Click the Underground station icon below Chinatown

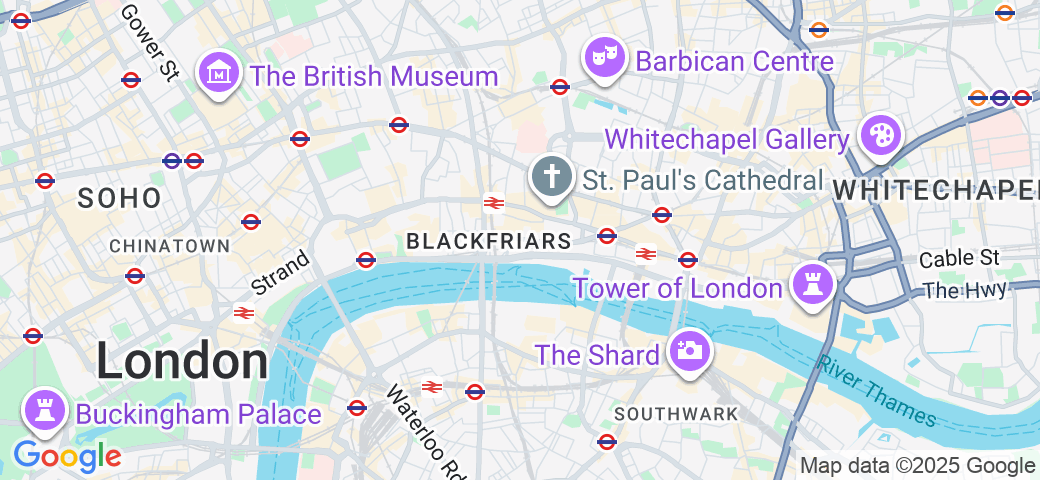coord(135,276)
